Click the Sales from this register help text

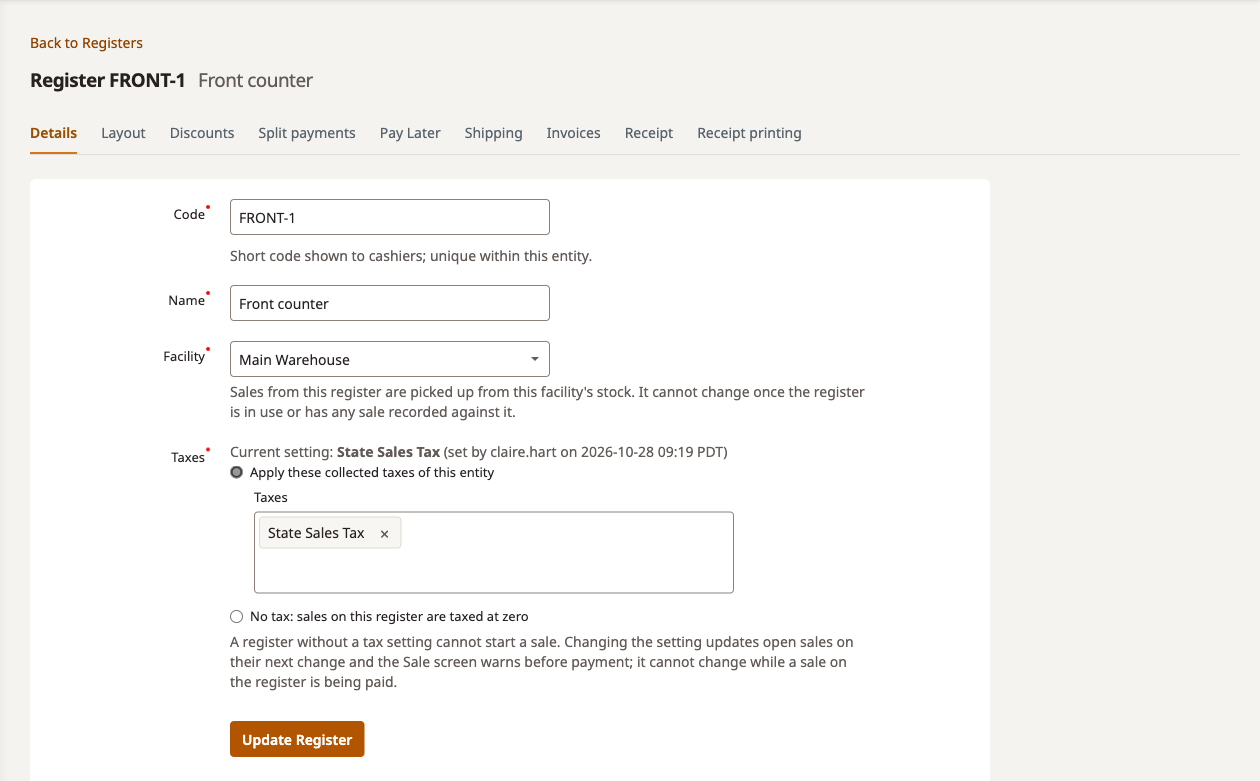point(547,402)
